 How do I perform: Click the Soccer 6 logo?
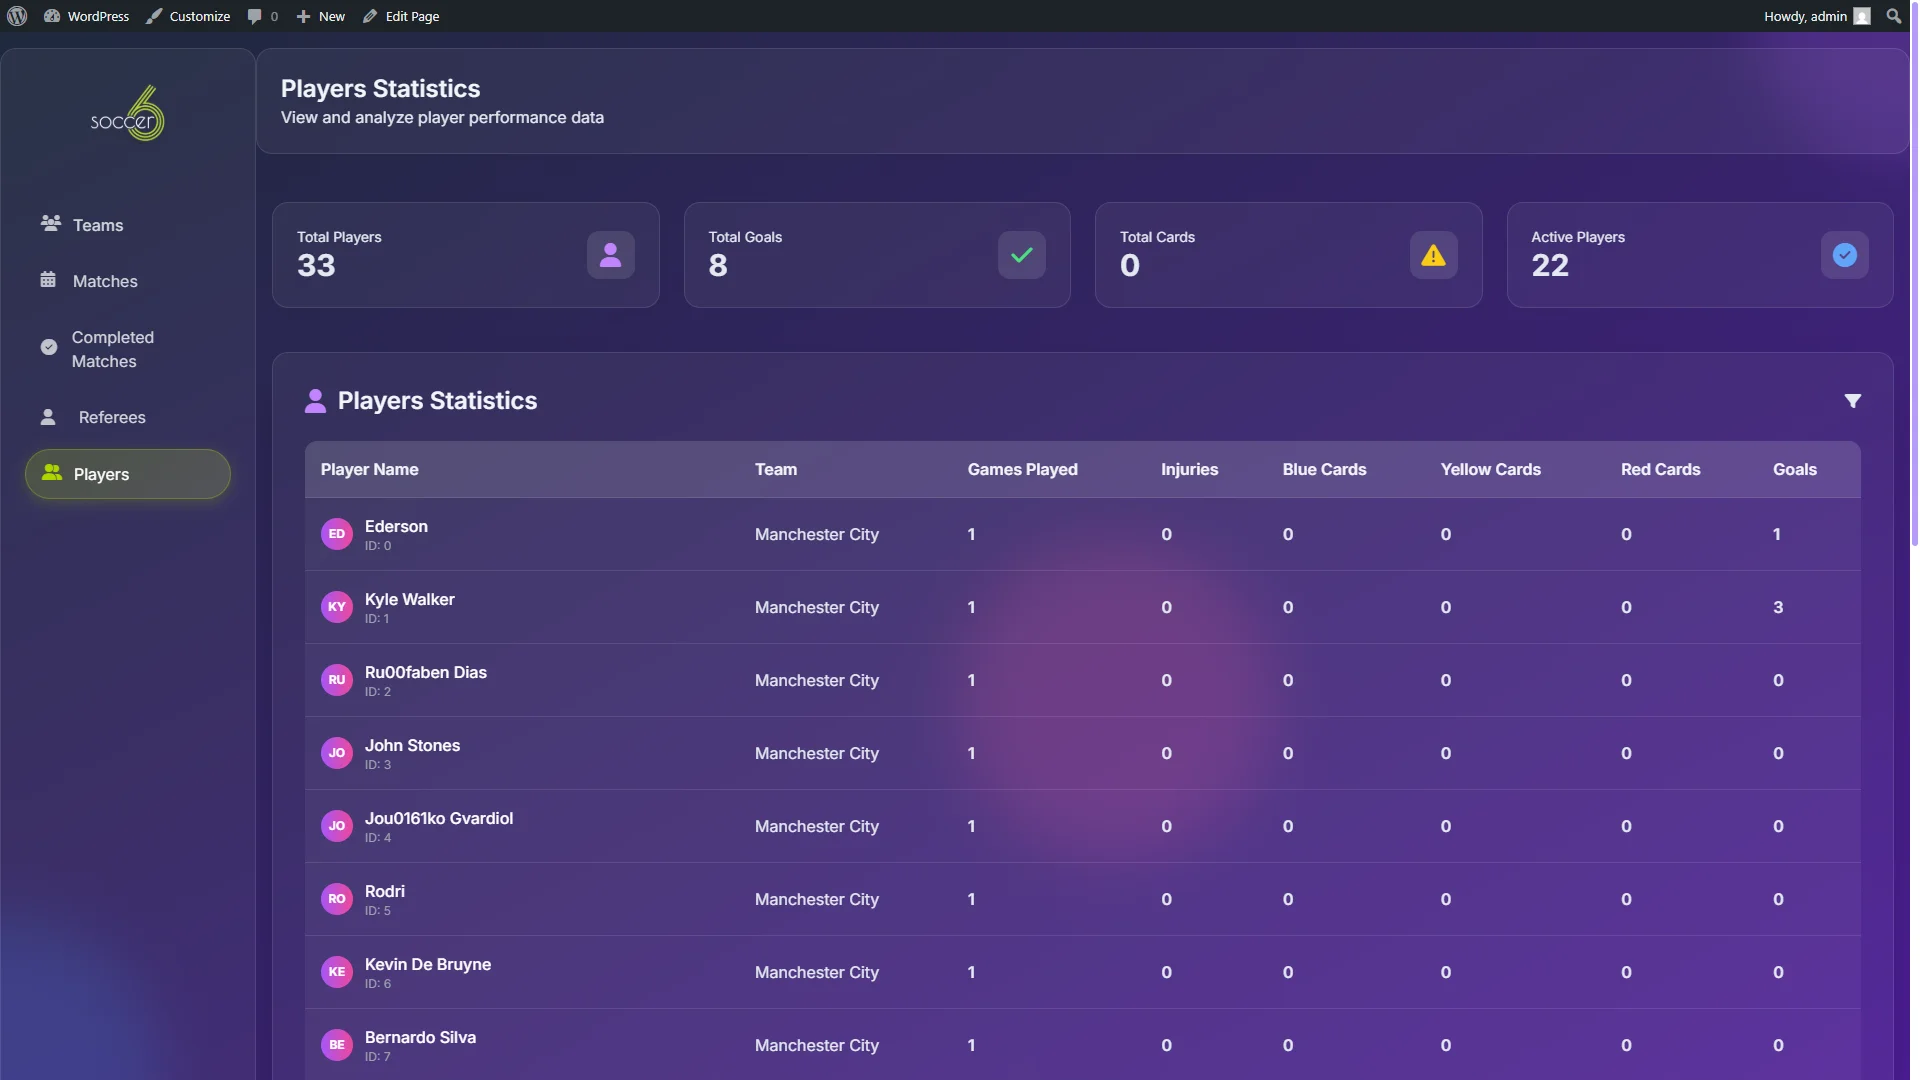pos(127,113)
